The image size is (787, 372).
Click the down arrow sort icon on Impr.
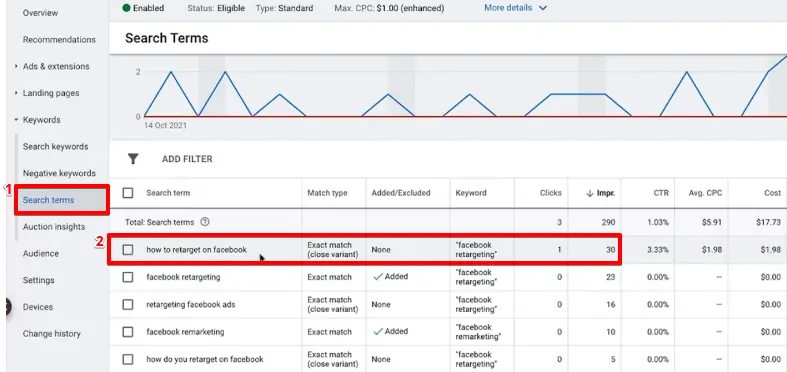[x=590, y=193]
